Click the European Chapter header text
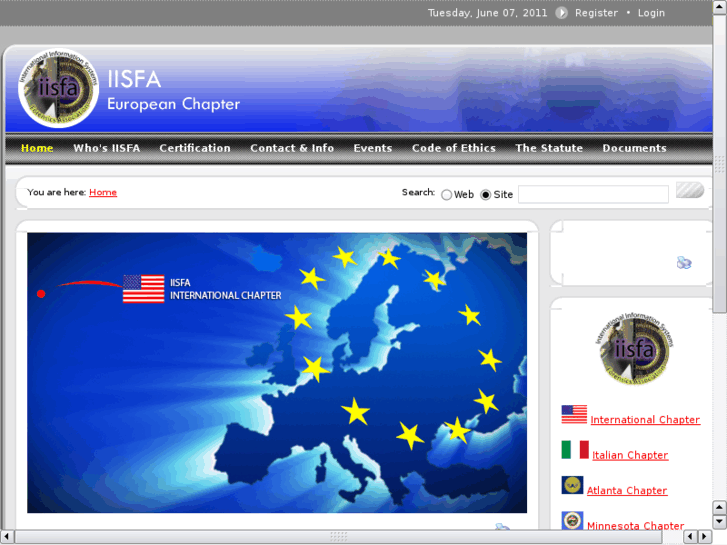727x545 pixels. click(173, 104)
